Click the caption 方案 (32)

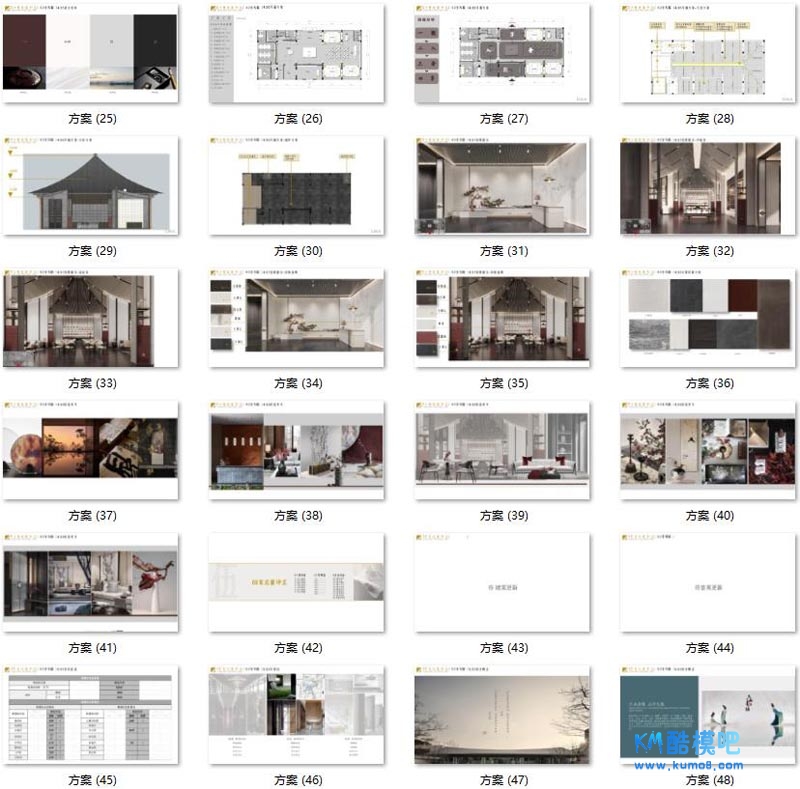pos(709,251)
